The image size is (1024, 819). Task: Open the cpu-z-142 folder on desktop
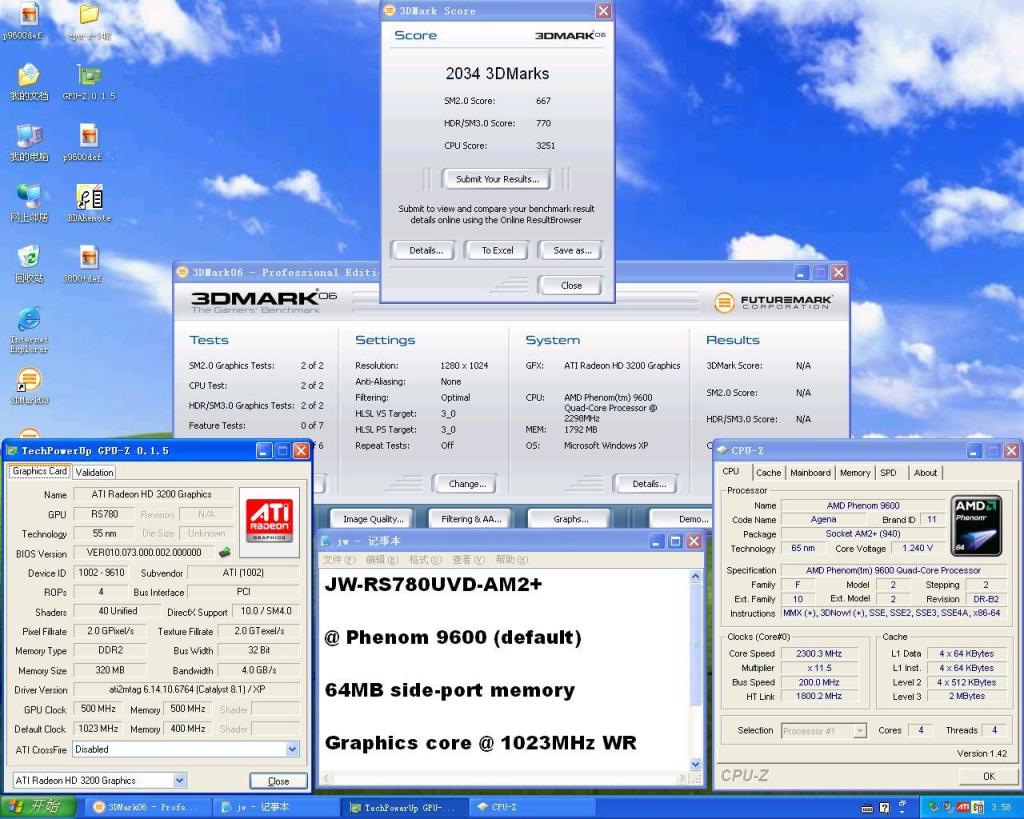coord(89,16)
